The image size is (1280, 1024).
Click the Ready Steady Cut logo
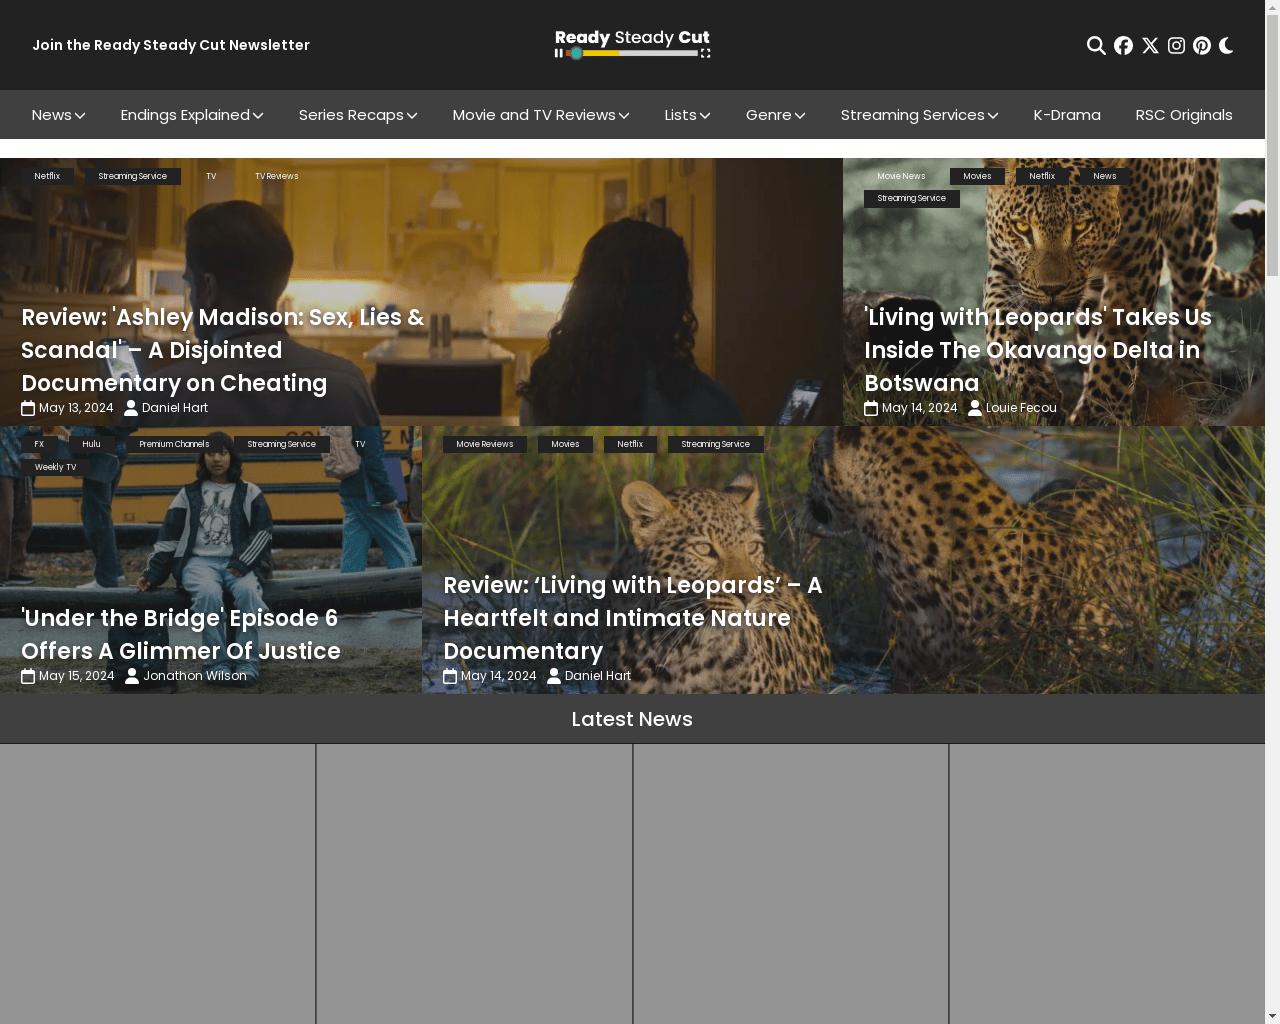point(632,44)
